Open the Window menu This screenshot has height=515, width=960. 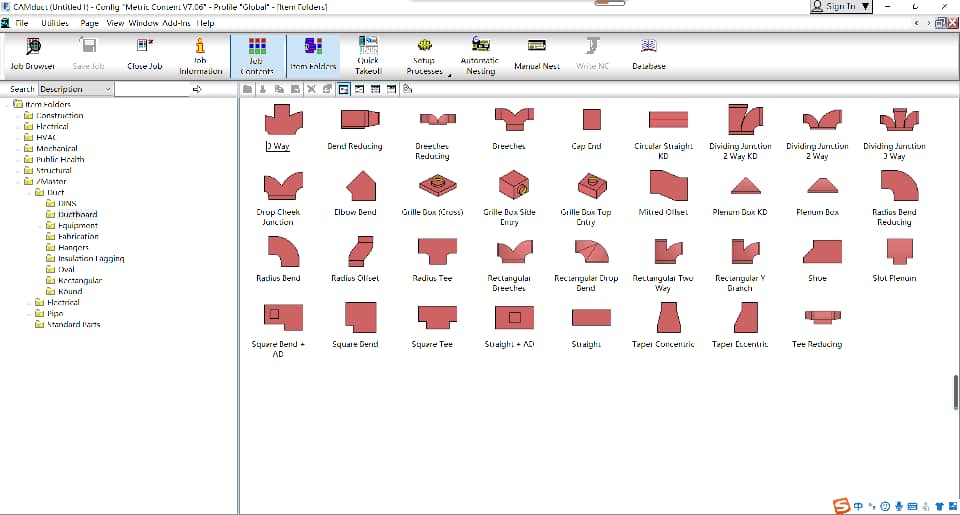pyautogui.click(x=143, y=23)
